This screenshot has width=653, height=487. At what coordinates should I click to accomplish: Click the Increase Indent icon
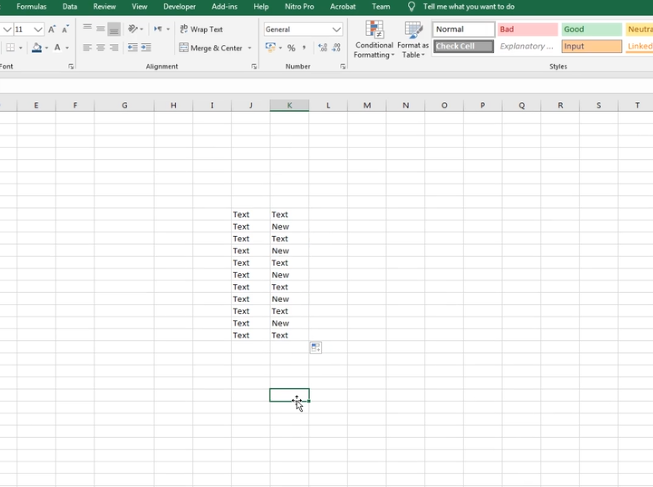click(146, 47)
